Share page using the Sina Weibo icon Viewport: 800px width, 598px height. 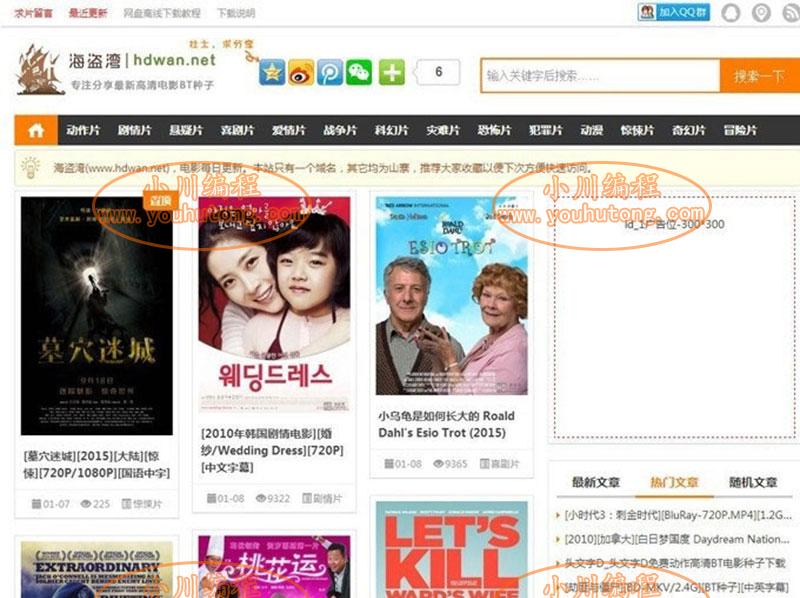[x=301, y=72]
